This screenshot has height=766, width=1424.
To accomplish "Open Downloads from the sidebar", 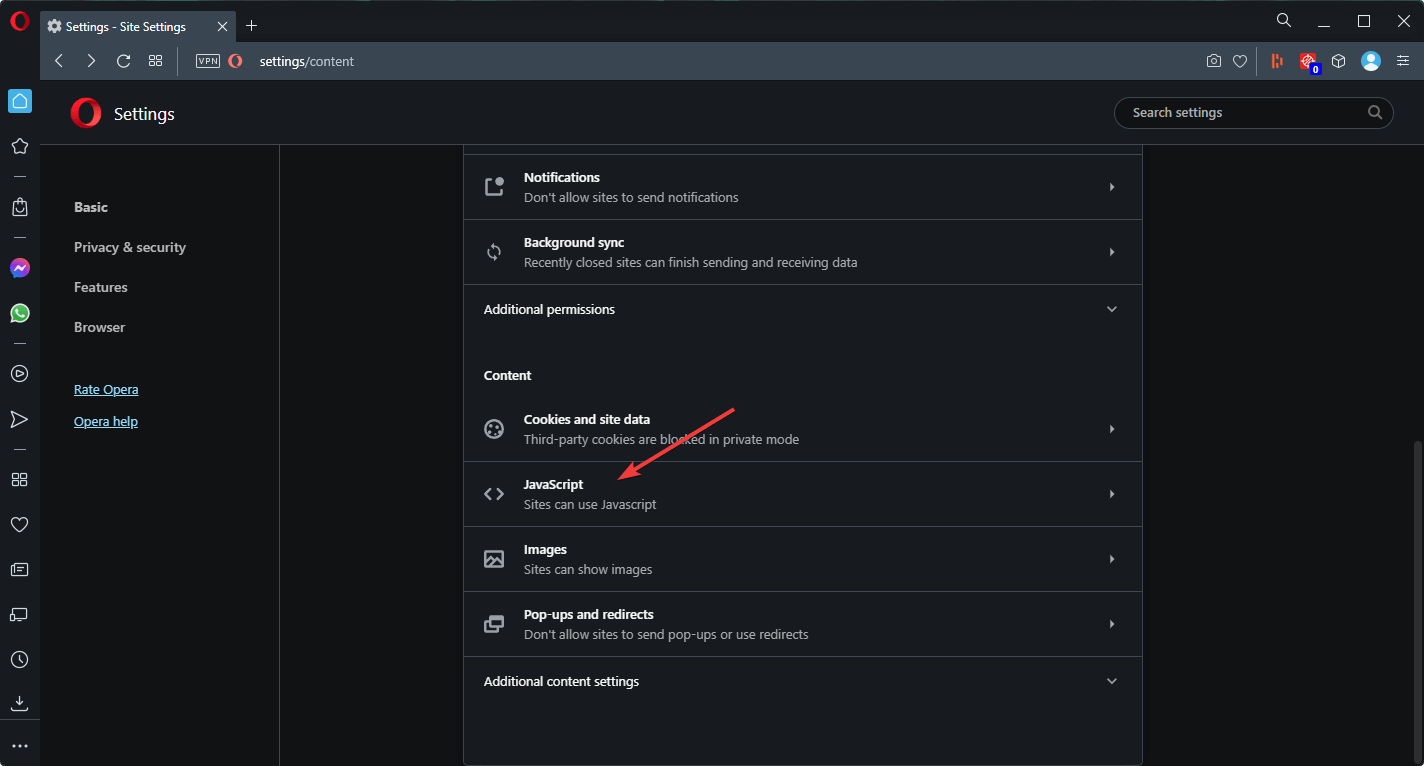I will pos(19,703).
